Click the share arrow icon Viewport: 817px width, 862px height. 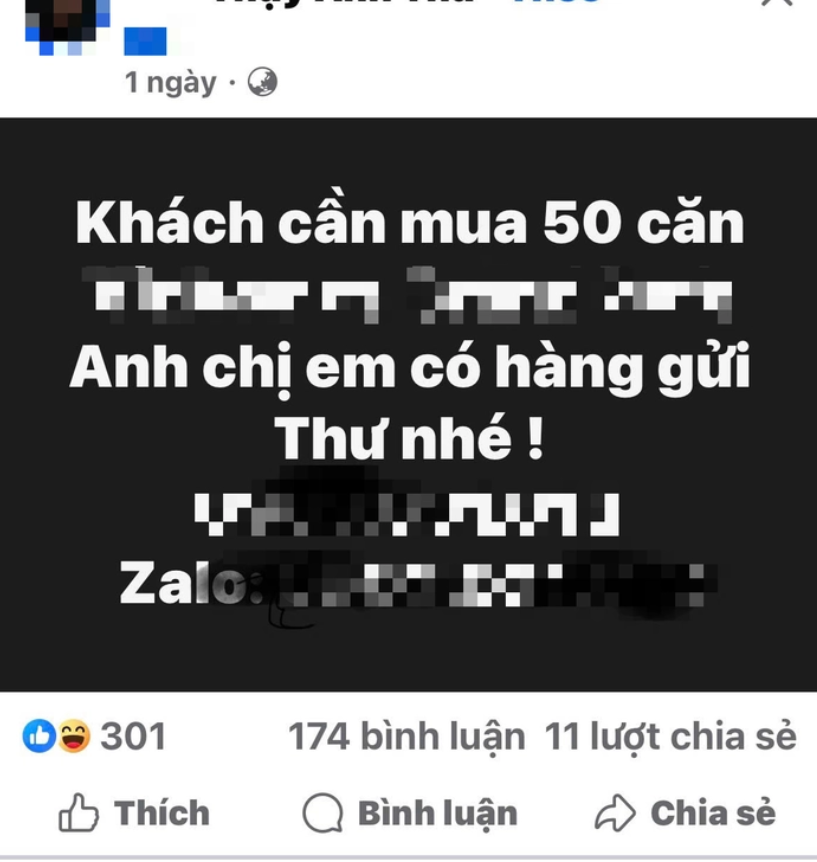coord(616,813)
